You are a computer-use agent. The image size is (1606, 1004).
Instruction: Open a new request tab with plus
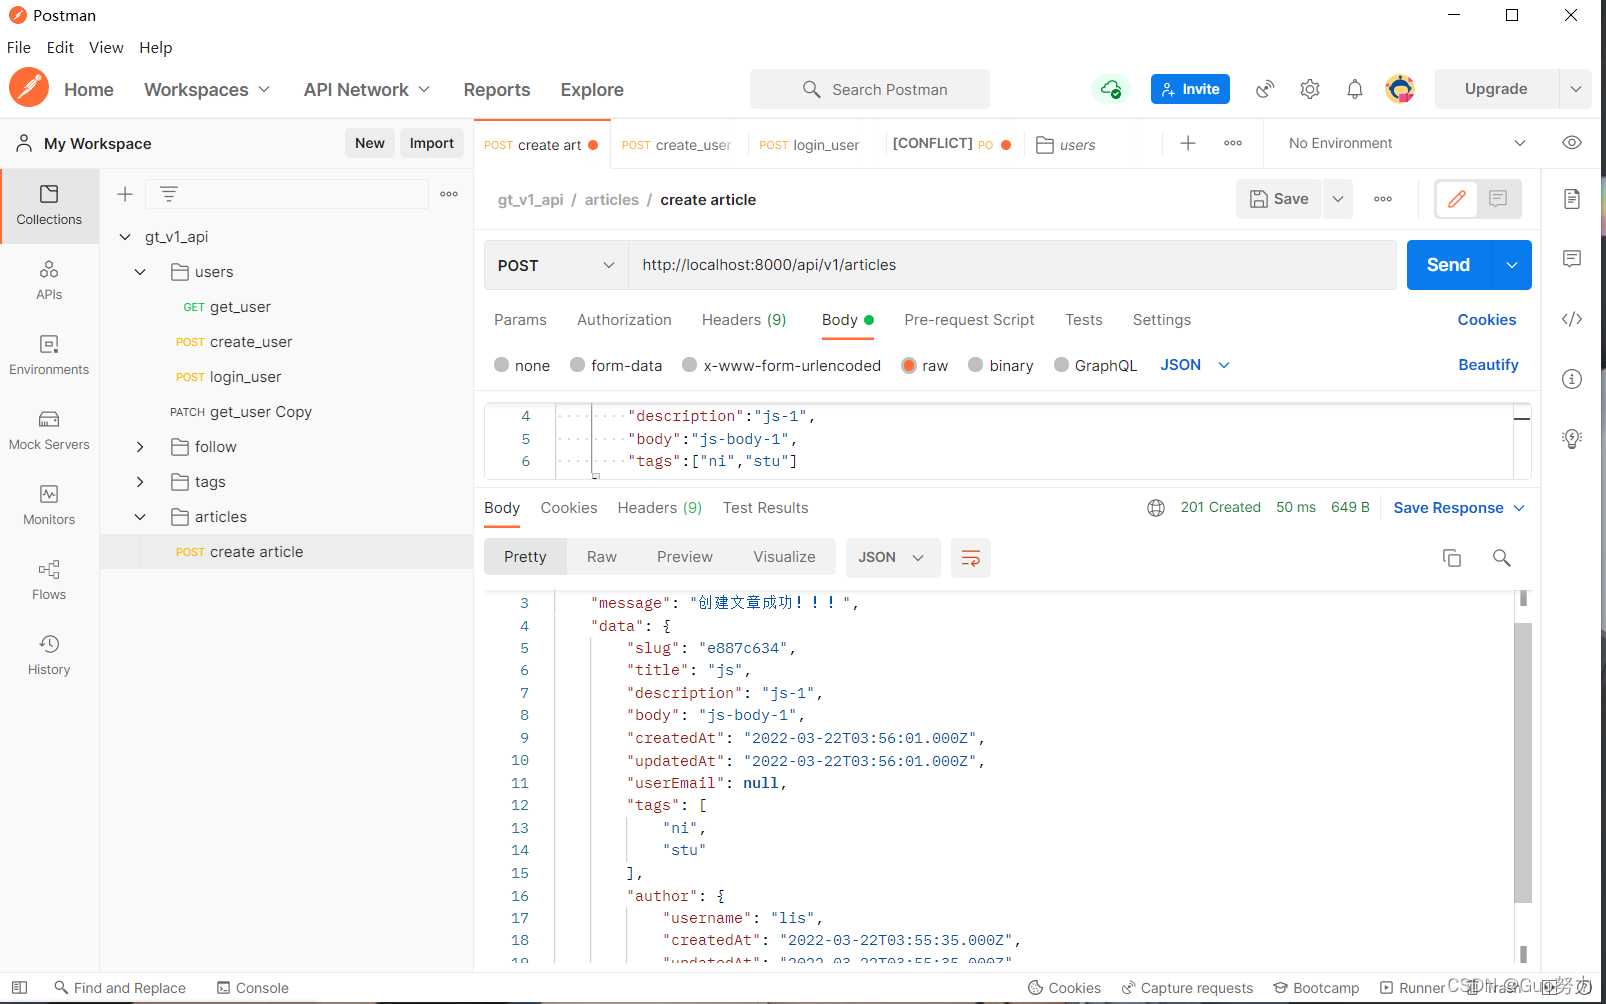1188,143
